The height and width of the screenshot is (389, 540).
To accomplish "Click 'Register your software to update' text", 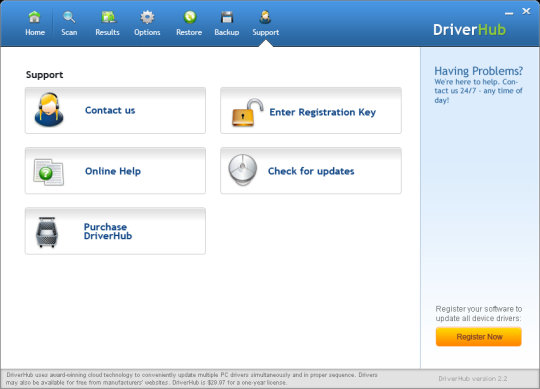I will click(x=479, y=314).
